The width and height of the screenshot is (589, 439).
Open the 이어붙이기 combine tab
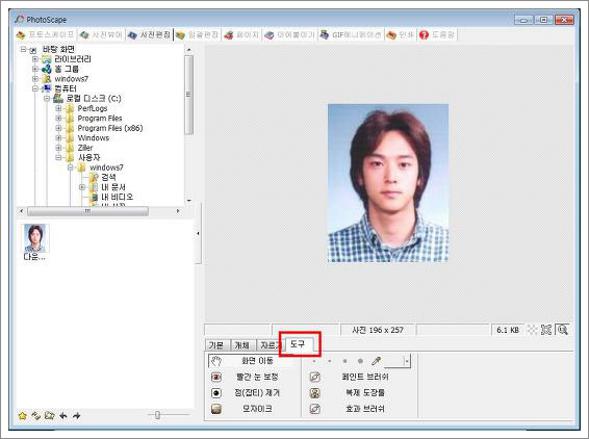click(289, 35)
